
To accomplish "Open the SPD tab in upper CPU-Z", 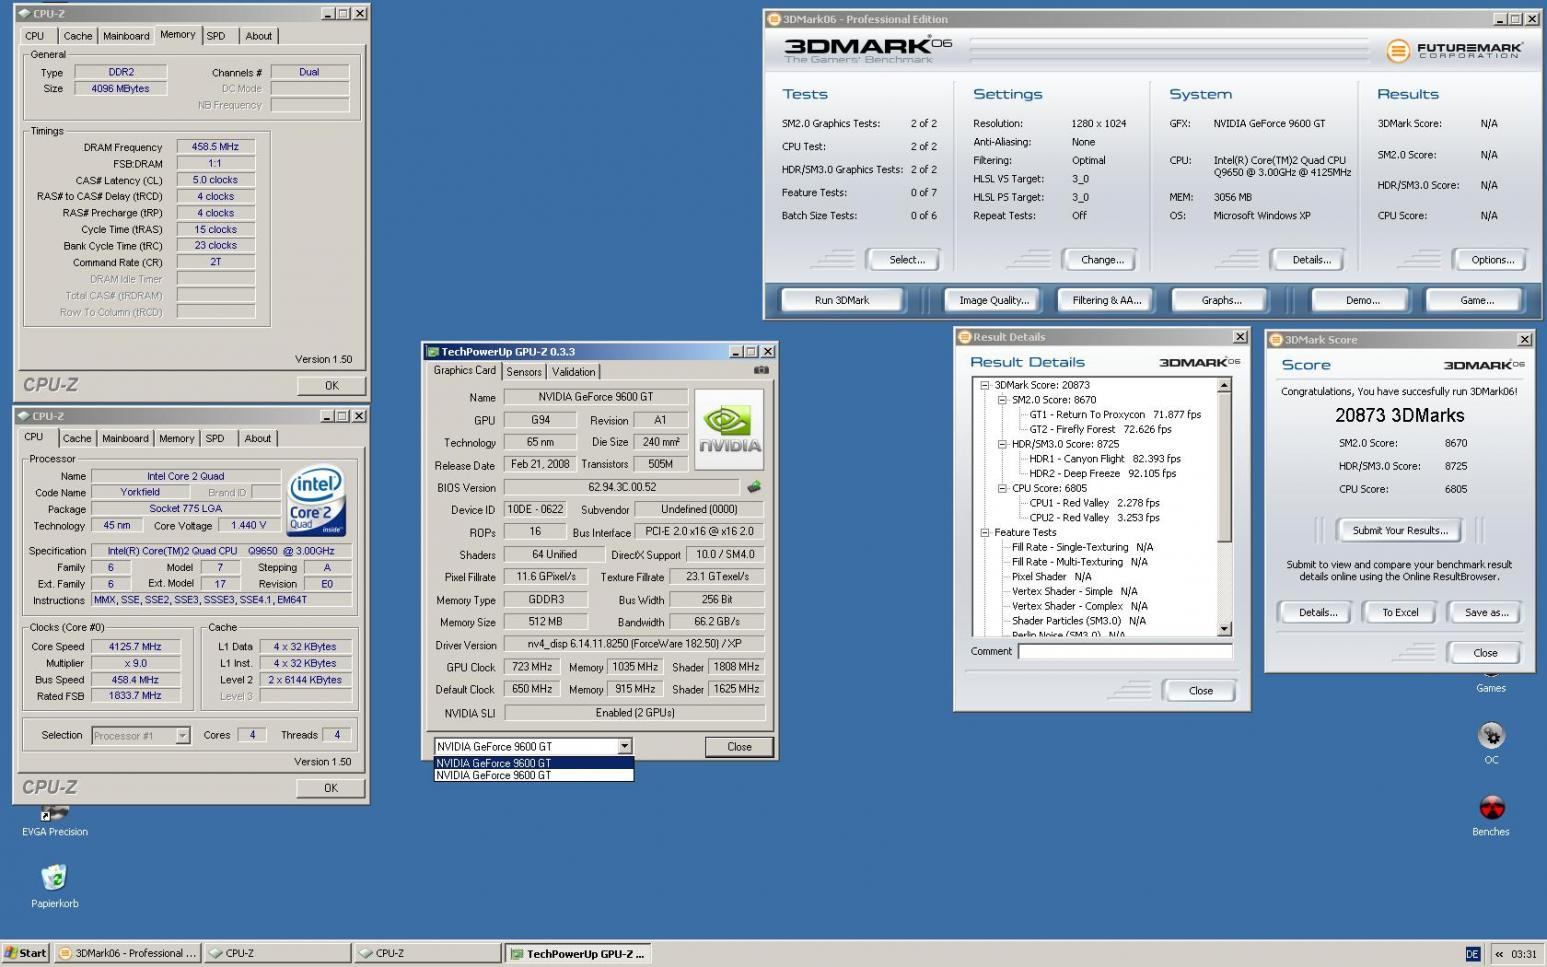I will (215, 36).
